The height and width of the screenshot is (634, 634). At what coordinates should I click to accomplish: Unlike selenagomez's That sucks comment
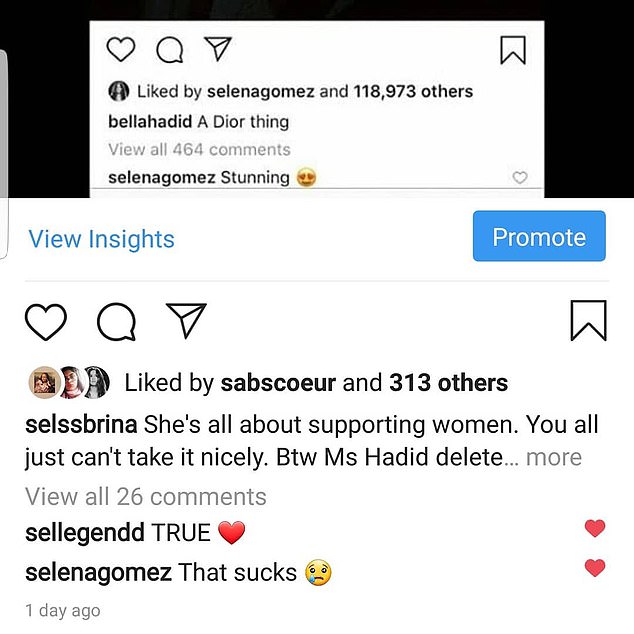pyautogui.click(x=595, y=568)
